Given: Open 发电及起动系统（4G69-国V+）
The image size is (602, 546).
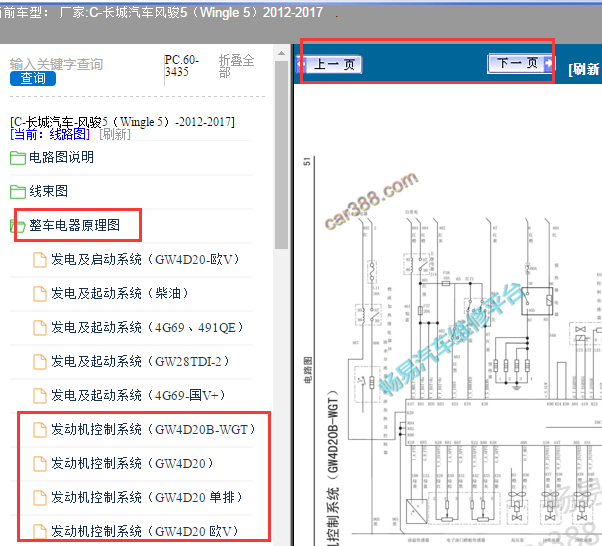Looking at the screenshot, I should point(138,395).
